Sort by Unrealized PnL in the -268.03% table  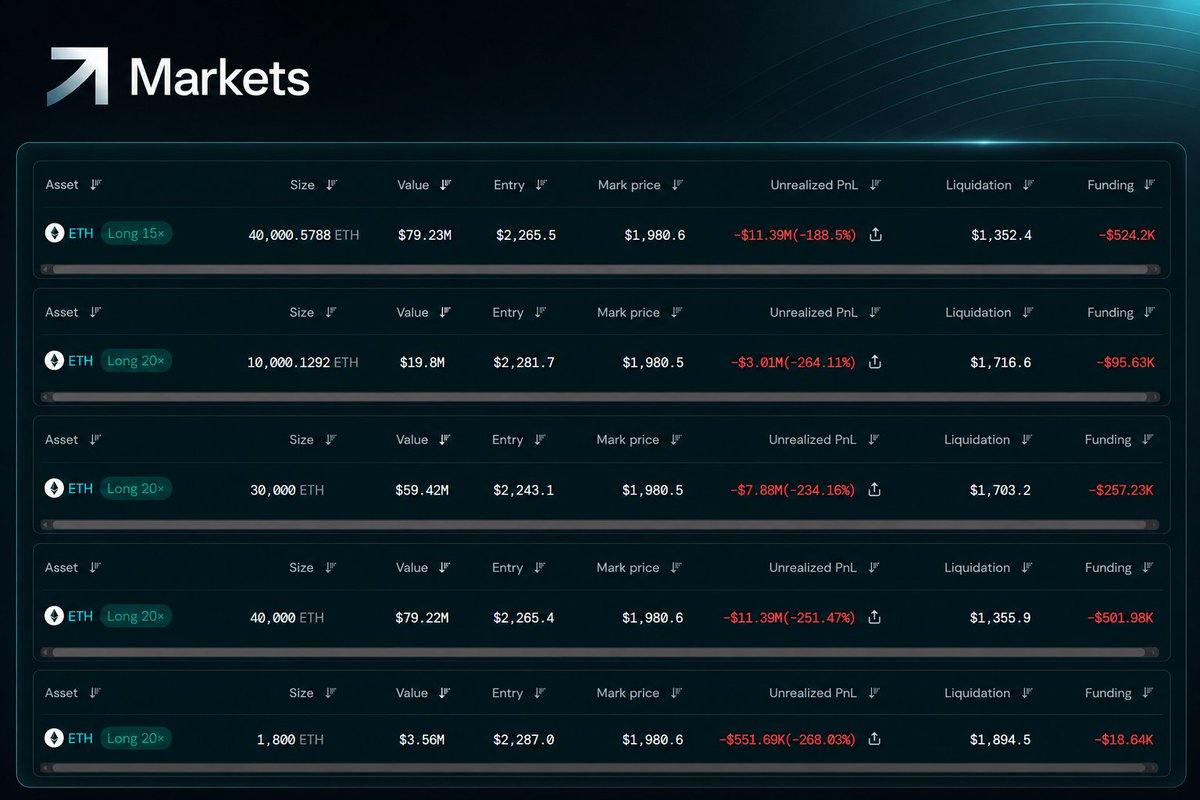coord(874,693)
